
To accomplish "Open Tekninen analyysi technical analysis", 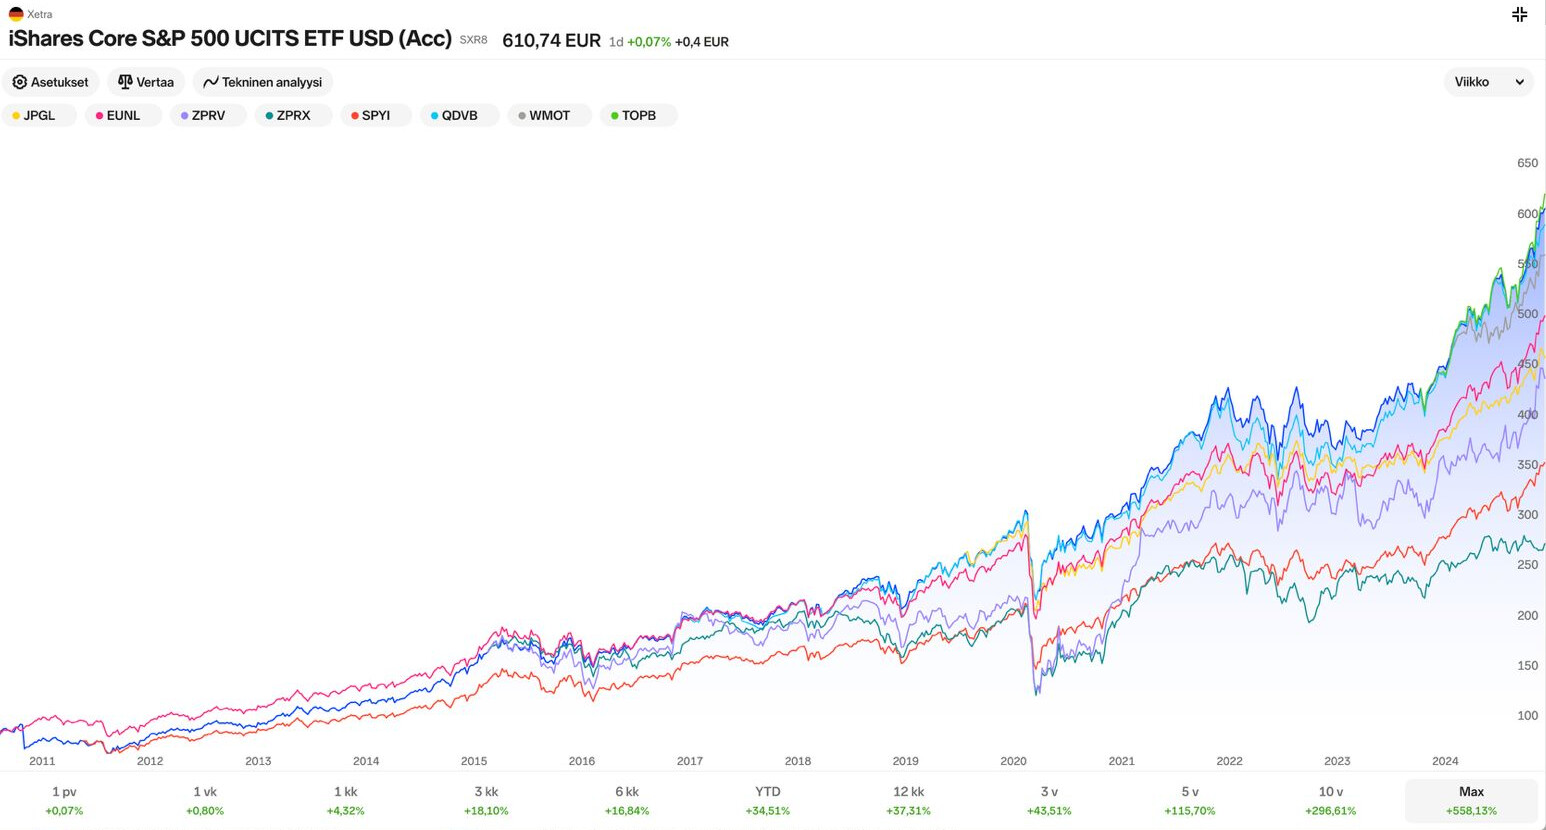I will point(263,82).
